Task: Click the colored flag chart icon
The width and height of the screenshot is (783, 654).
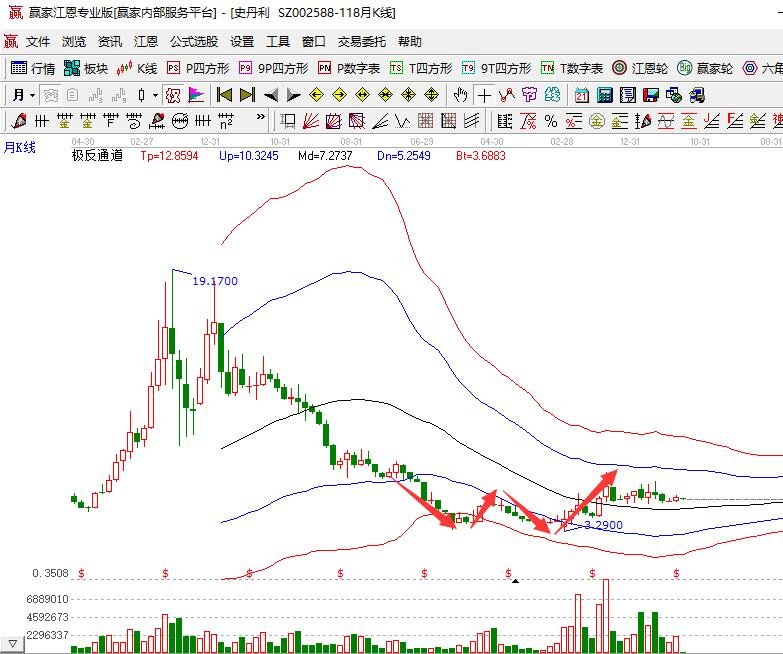Action: tap(196, 95)
